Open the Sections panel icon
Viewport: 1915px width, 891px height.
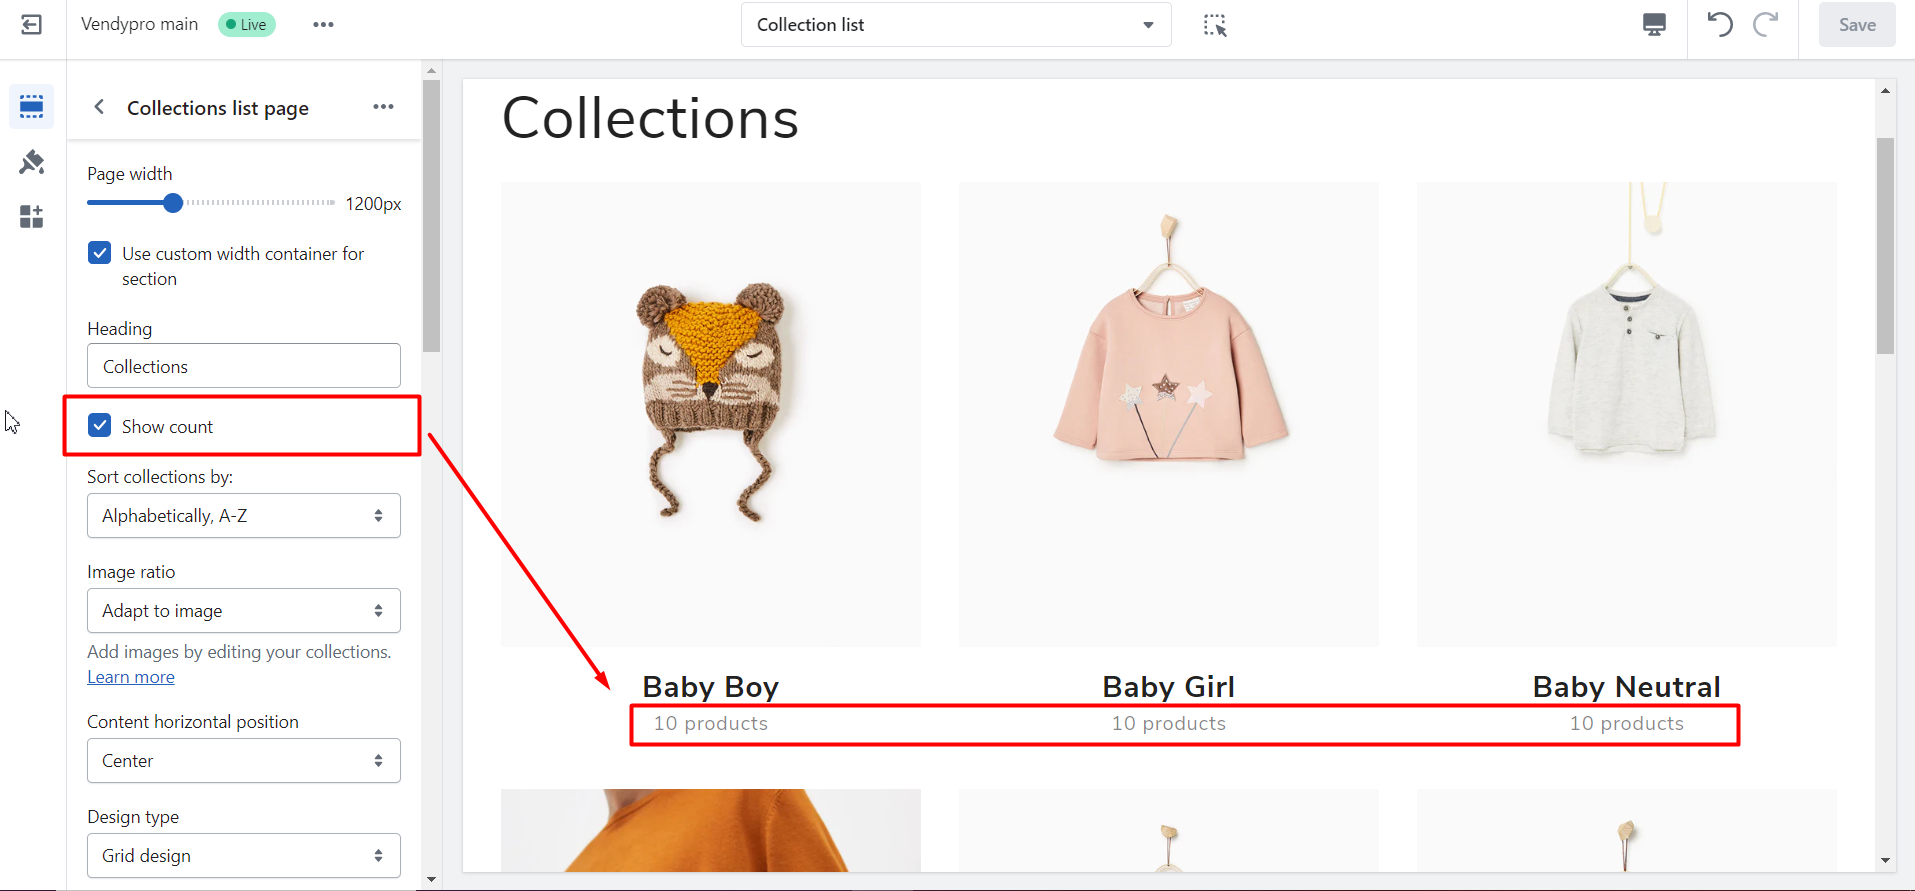click(x=32, y=107)
